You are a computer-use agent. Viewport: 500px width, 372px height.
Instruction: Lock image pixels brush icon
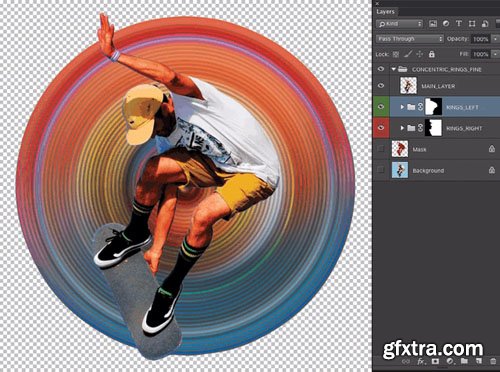pyautogui.click(x=408, y=54)
